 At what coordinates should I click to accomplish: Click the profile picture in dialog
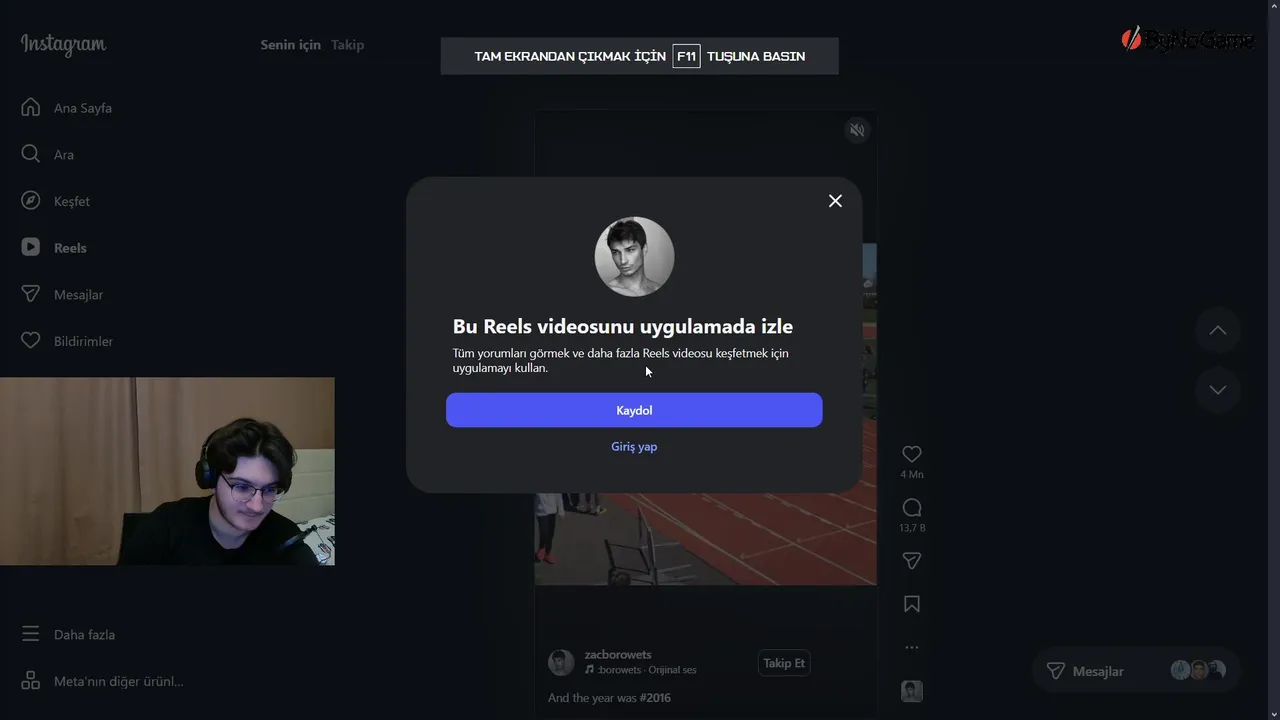point(634,257)
